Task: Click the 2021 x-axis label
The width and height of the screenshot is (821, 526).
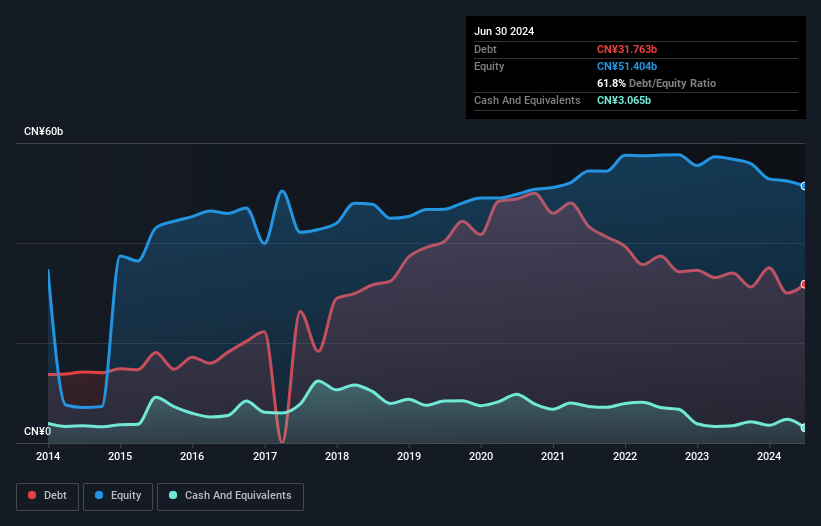Action: point(553,456)
